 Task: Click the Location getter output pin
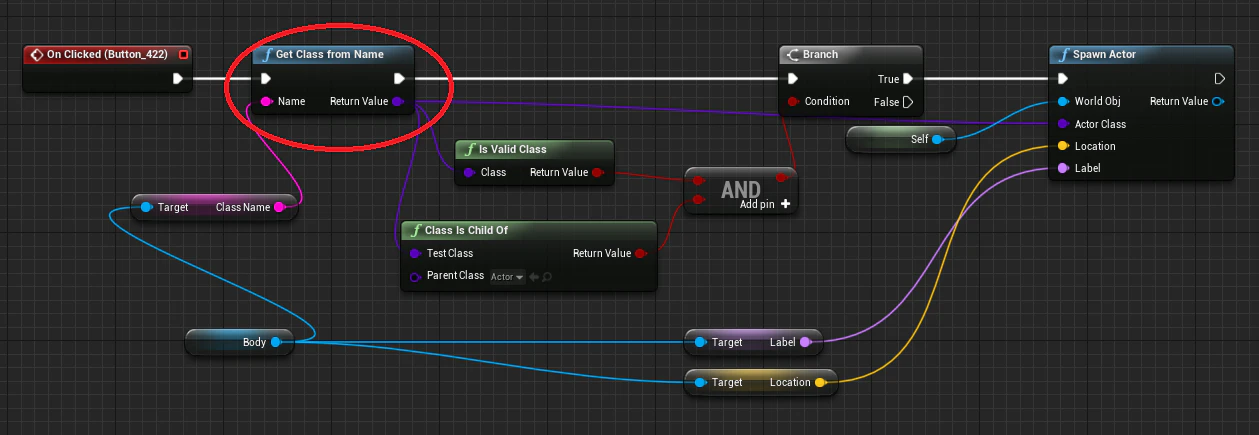[x=820, y=382]
